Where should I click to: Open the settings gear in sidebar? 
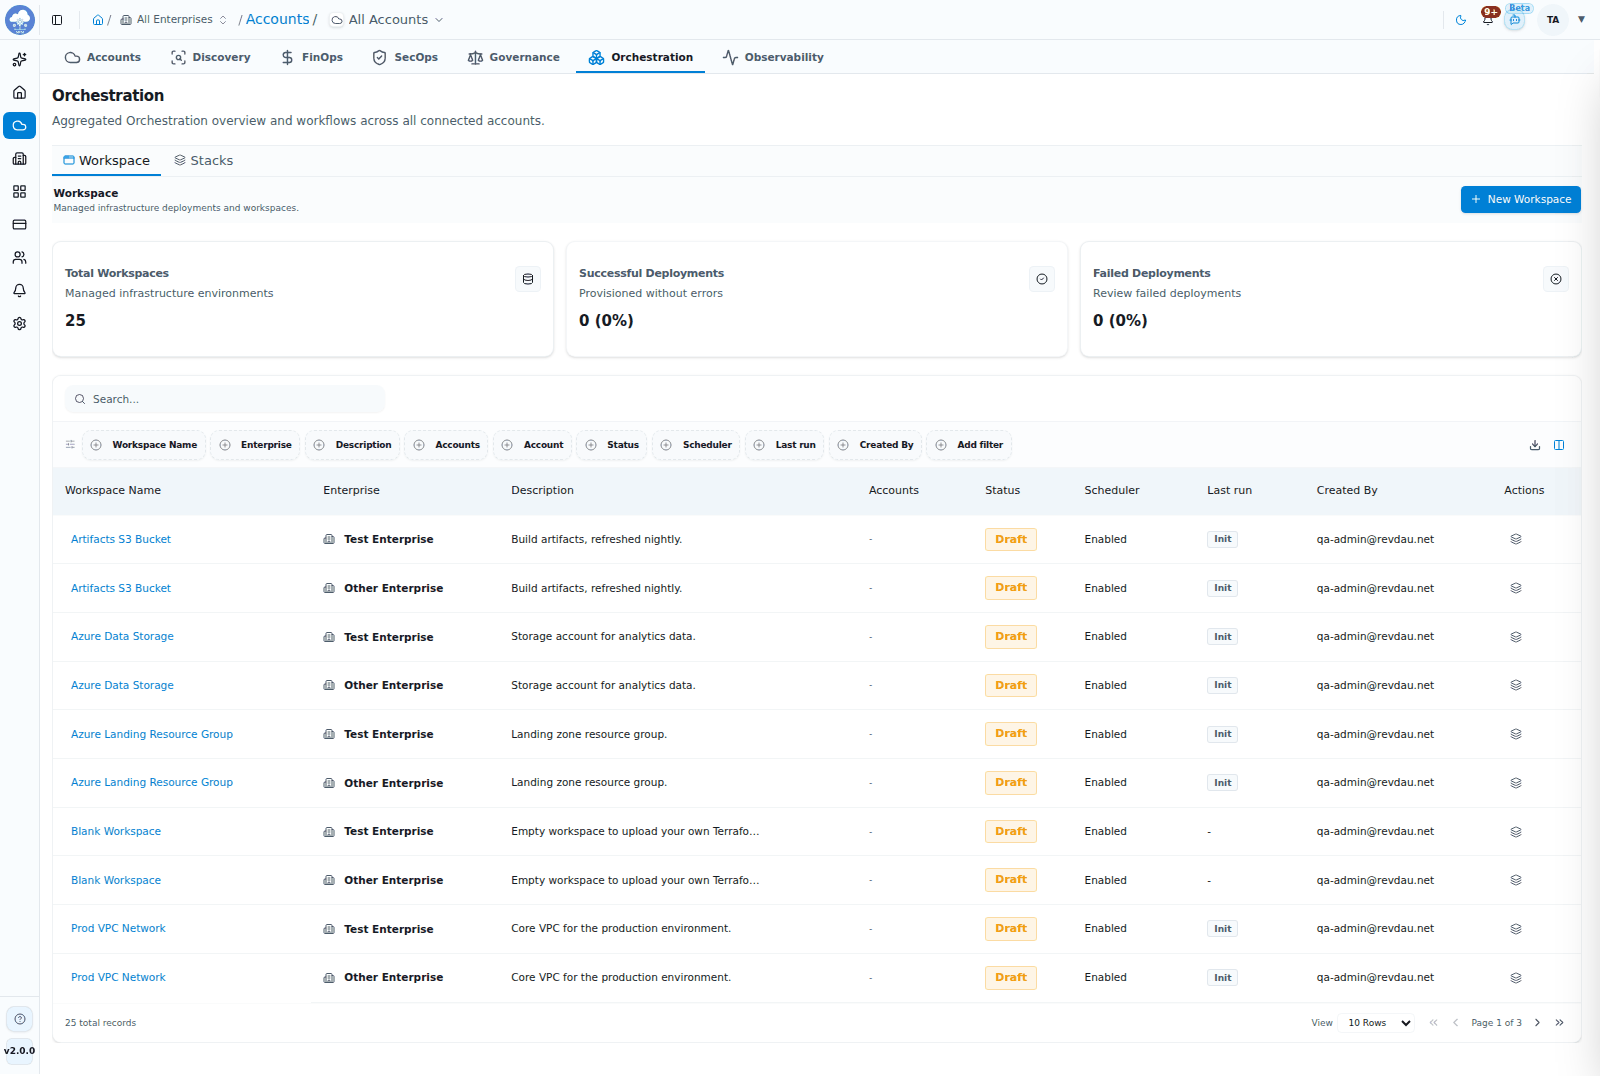pos(19,324)
